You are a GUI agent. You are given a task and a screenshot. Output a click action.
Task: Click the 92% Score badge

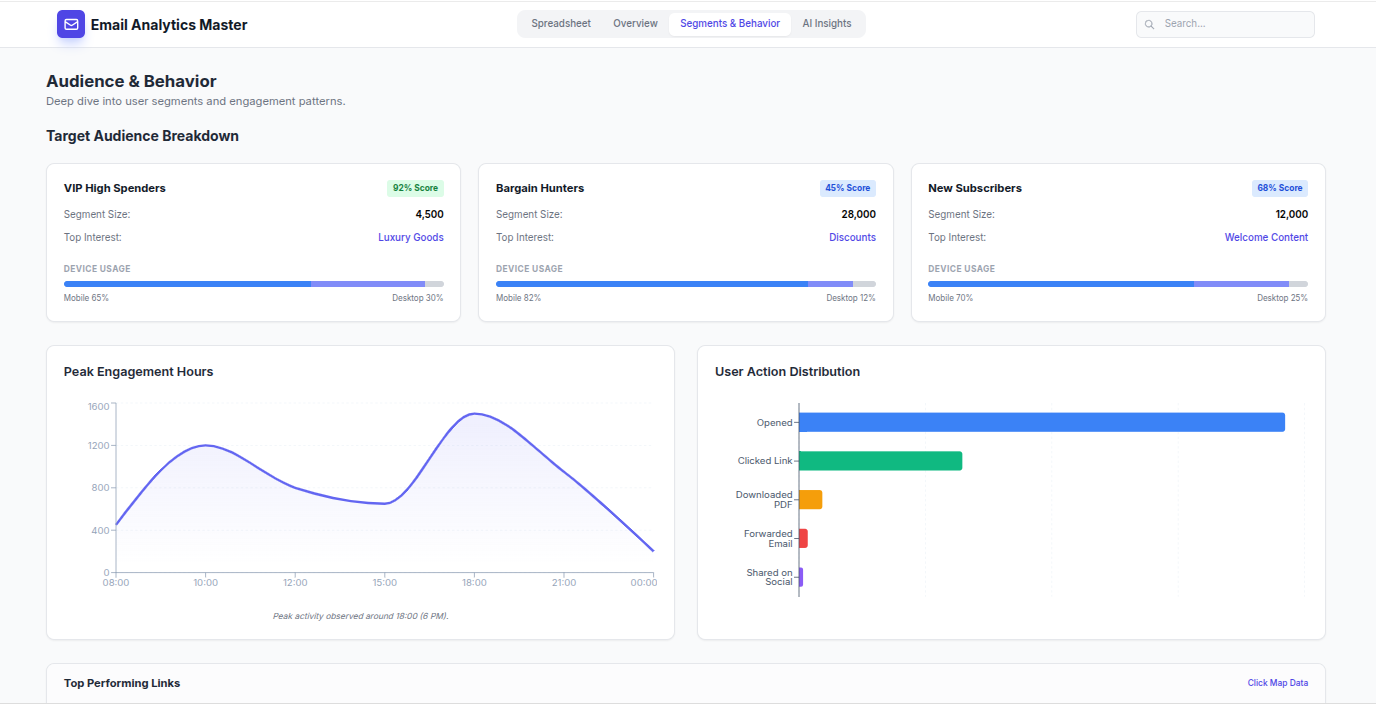pyautogui.click(x=415, y=188)
